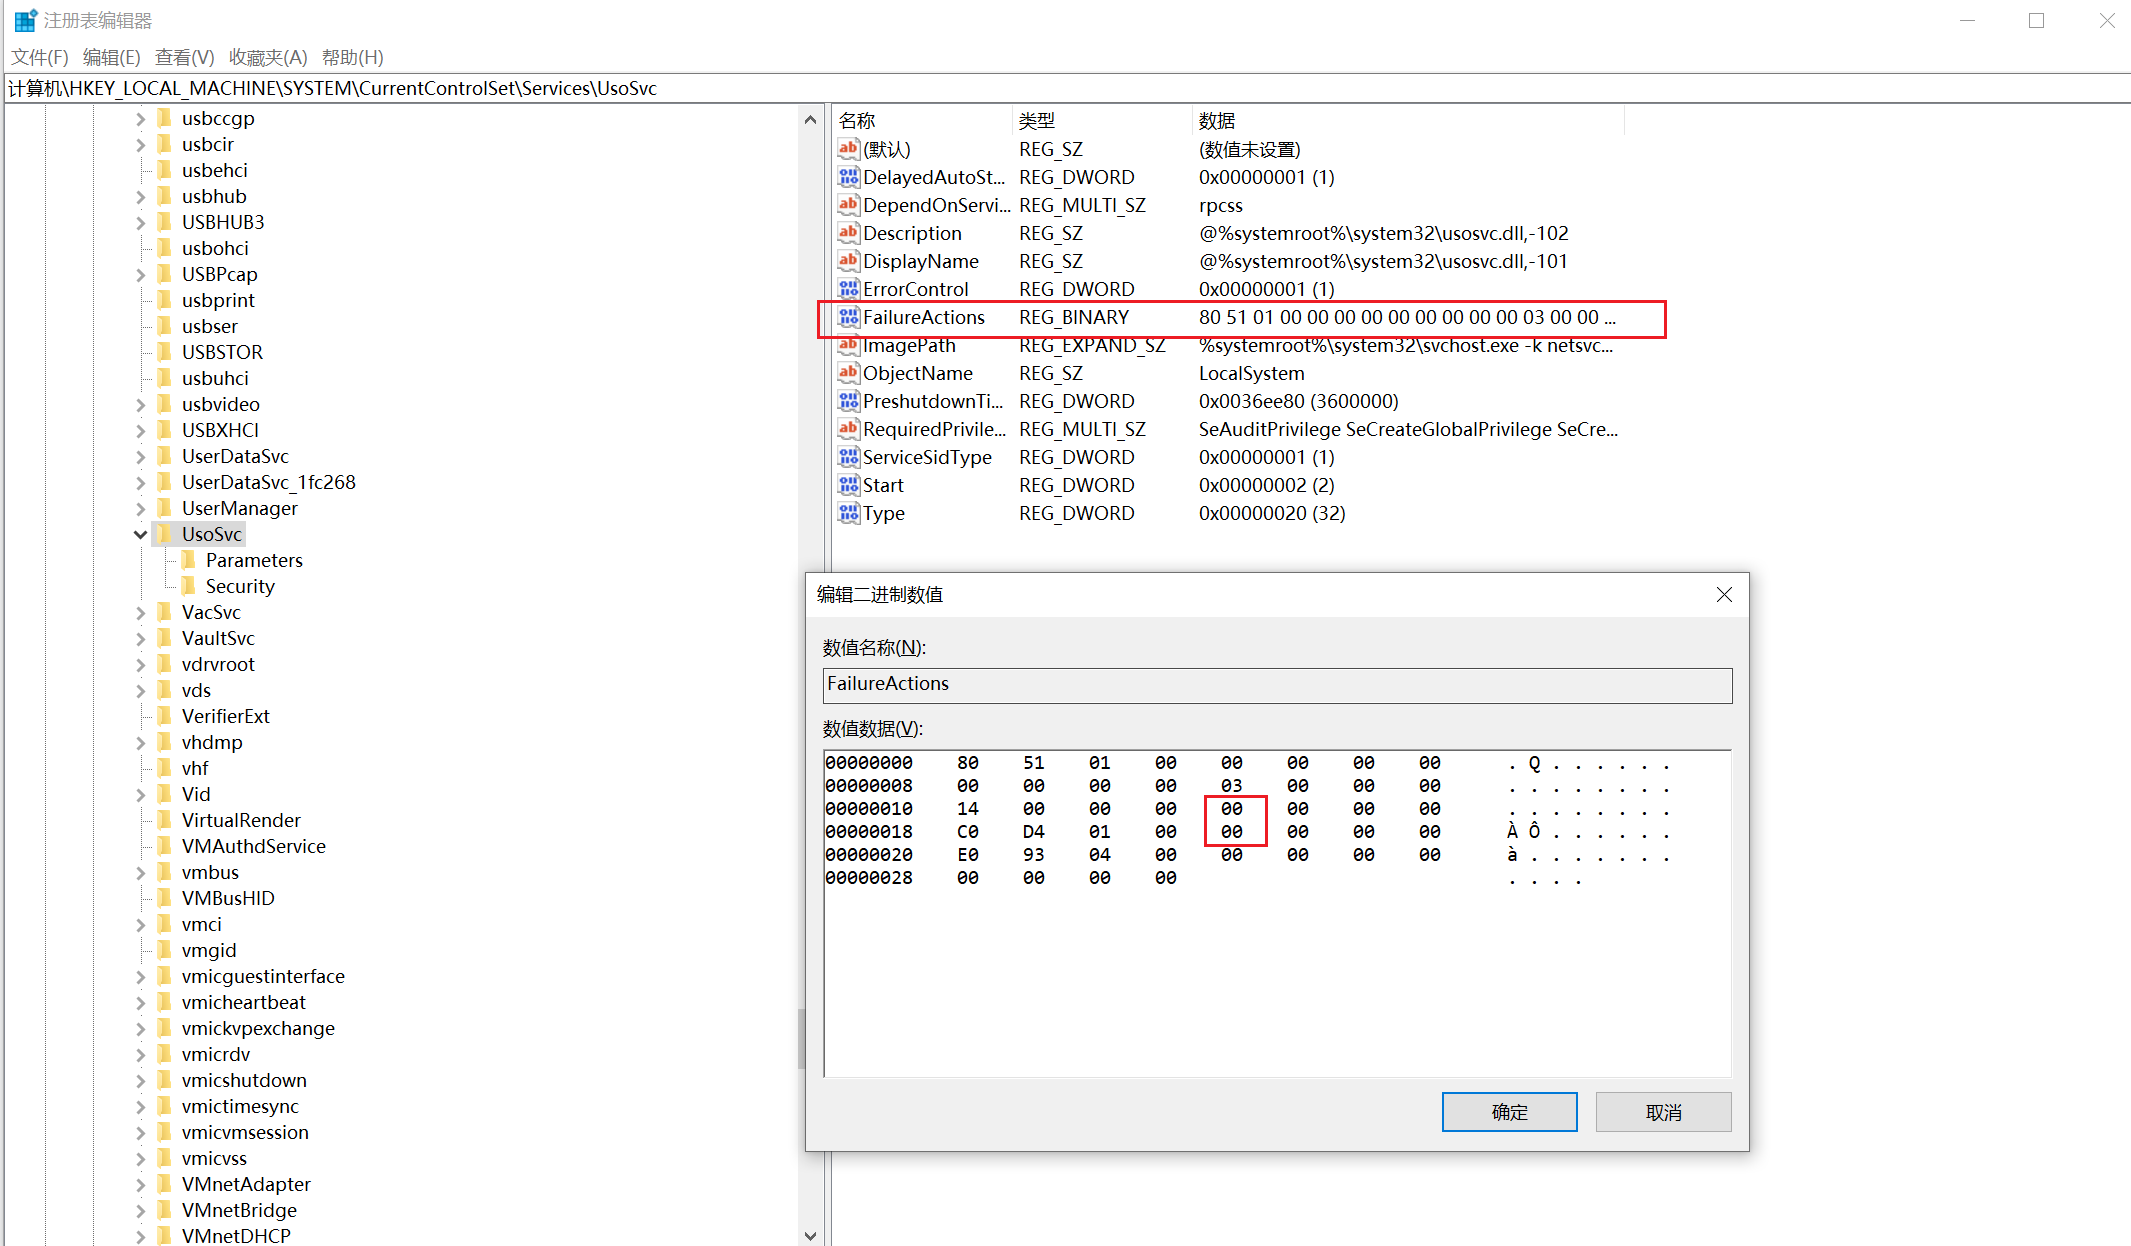Click the FailureActions binary value icon

(849, 317)
